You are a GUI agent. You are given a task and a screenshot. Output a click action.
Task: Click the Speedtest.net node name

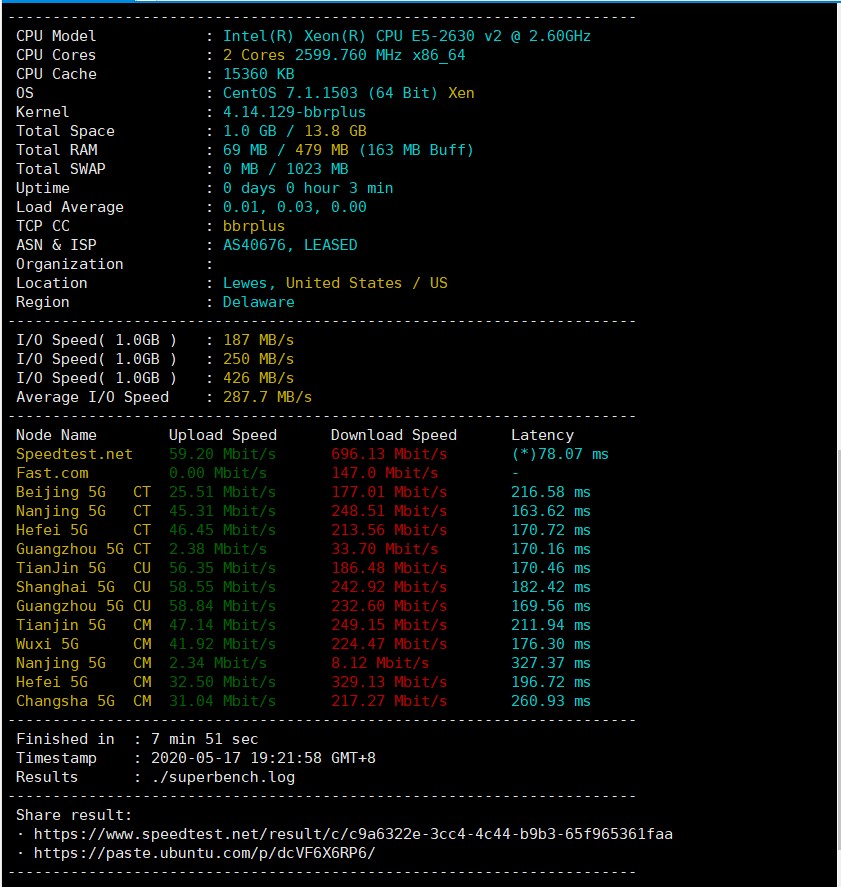pos(74,454)
